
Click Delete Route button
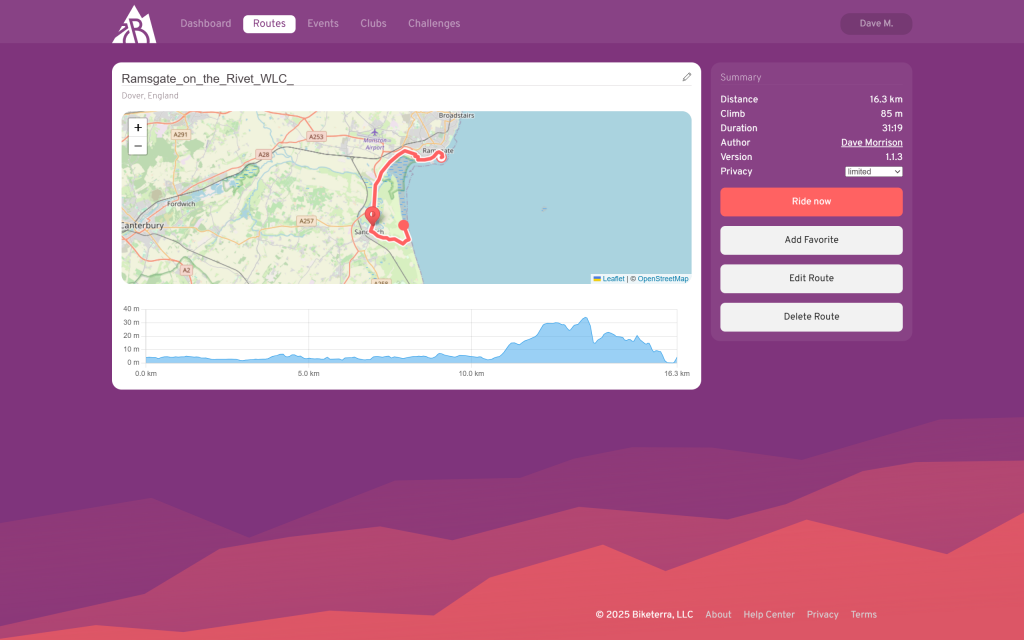point(811,317)
